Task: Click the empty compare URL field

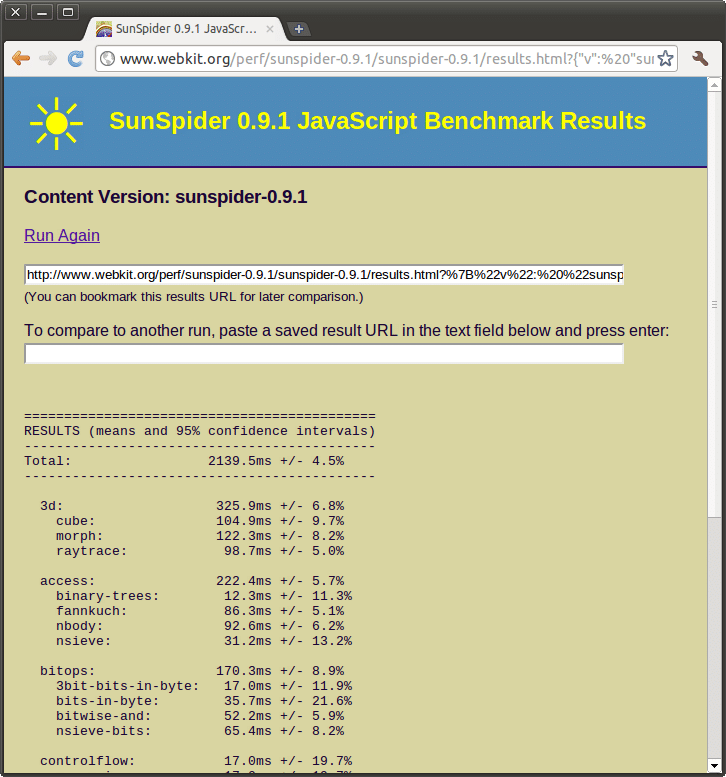Action: 324,354
